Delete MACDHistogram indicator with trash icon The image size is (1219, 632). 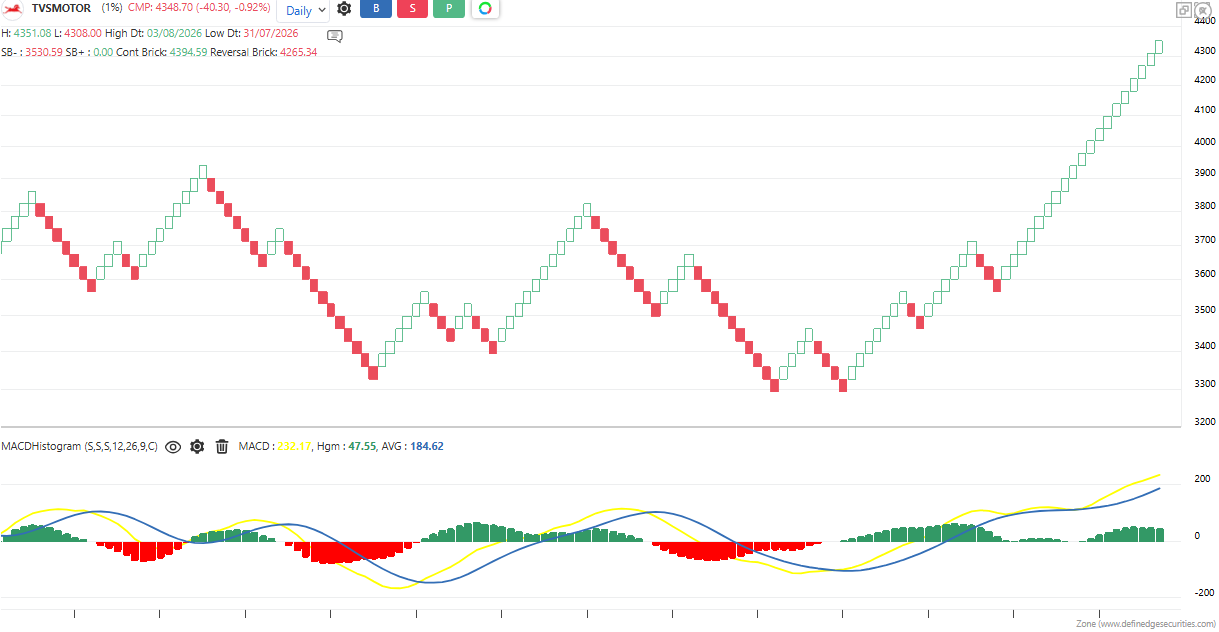pyautogui.click(x=222, y=446)
